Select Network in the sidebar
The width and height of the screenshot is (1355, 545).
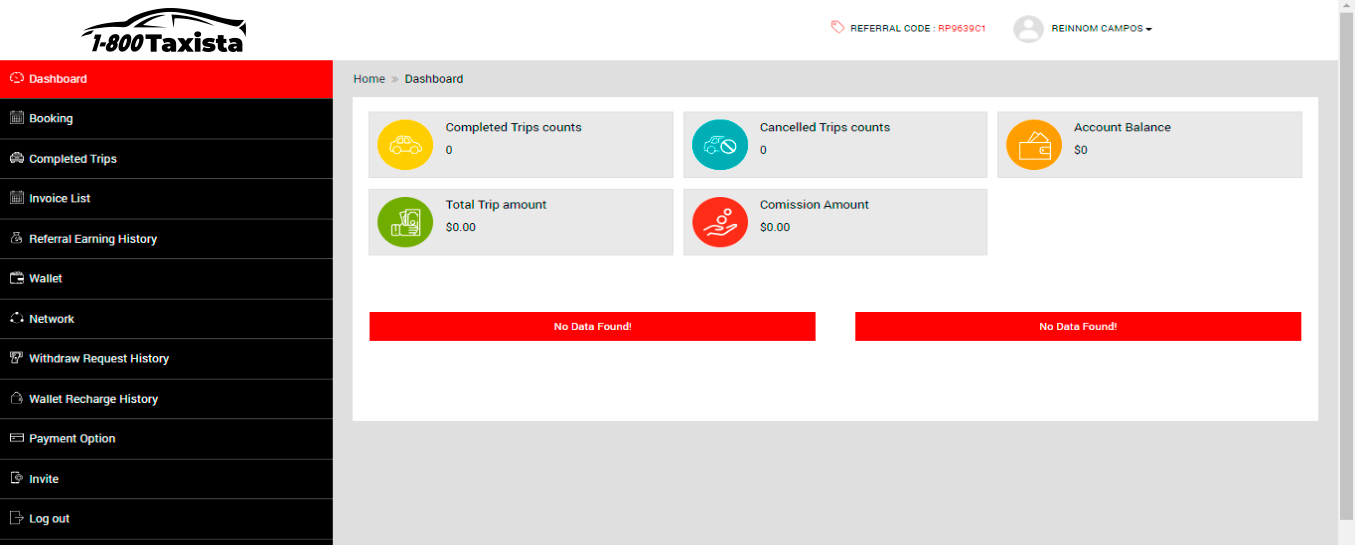pyautogui.click(x=166, y=318)
